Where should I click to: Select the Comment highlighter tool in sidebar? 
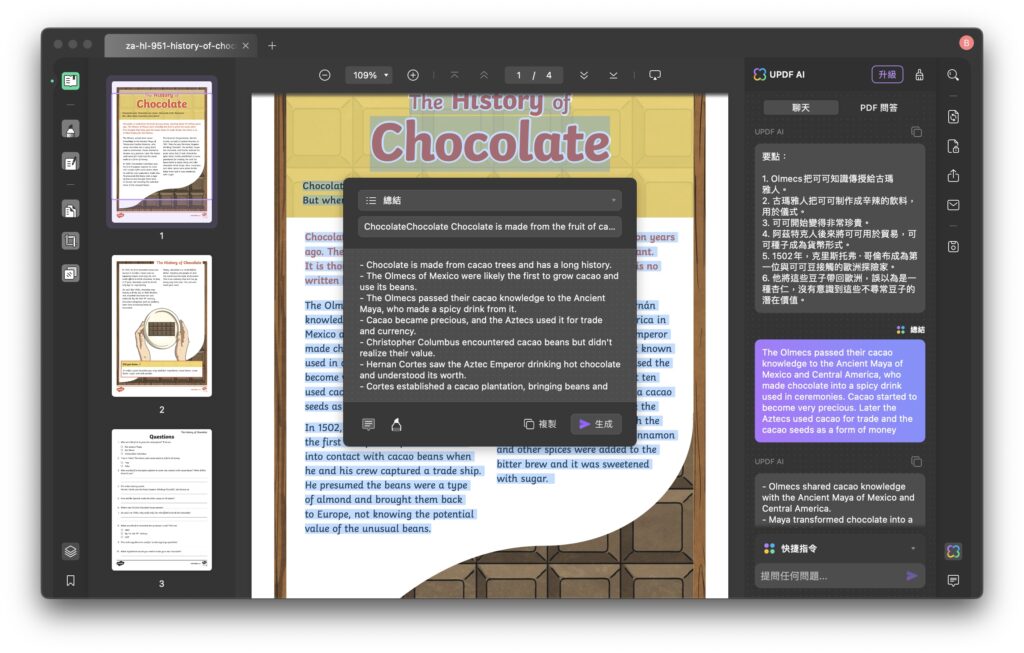[71, 129]
